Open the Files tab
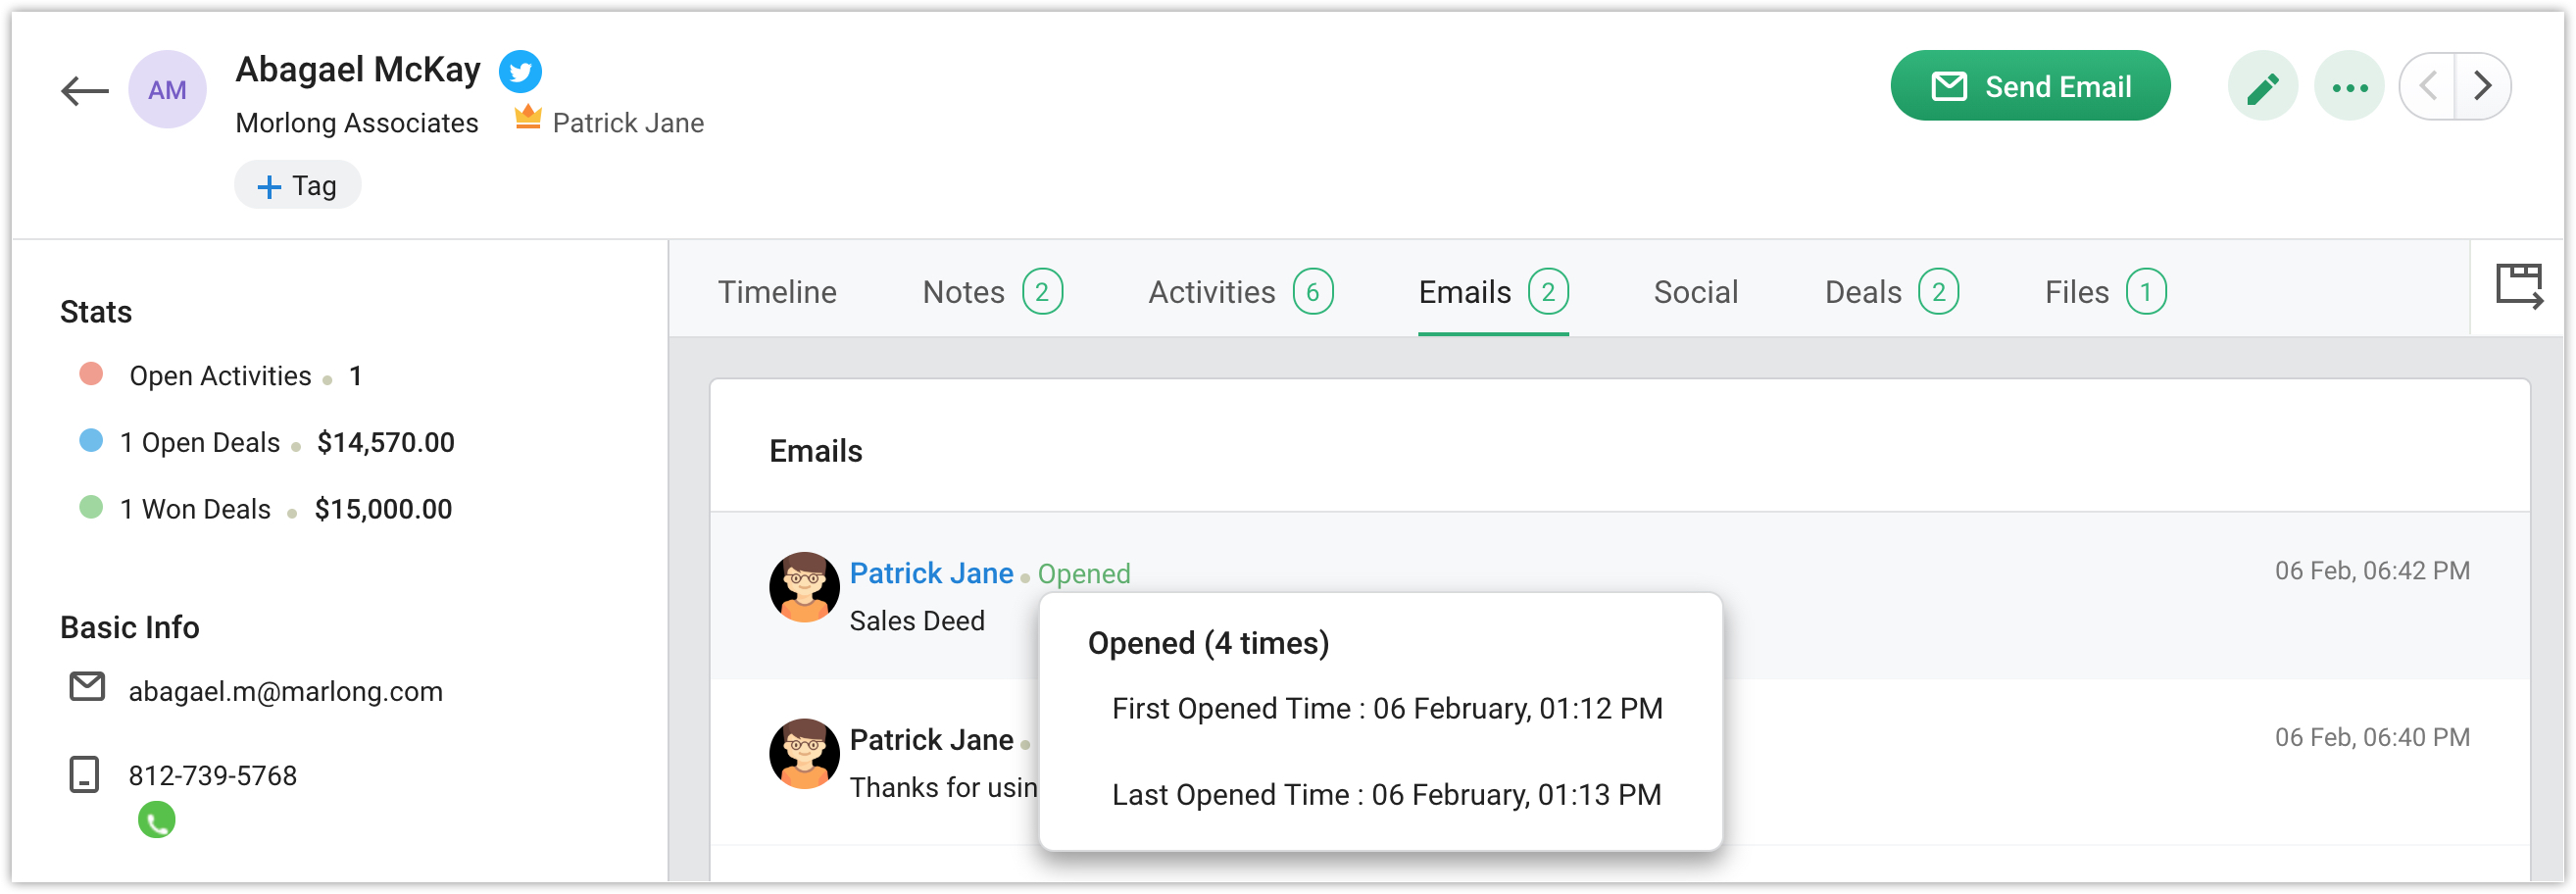Image resolution: width=2576 pixels, height=894 pixels. (x=2104, y=292)
